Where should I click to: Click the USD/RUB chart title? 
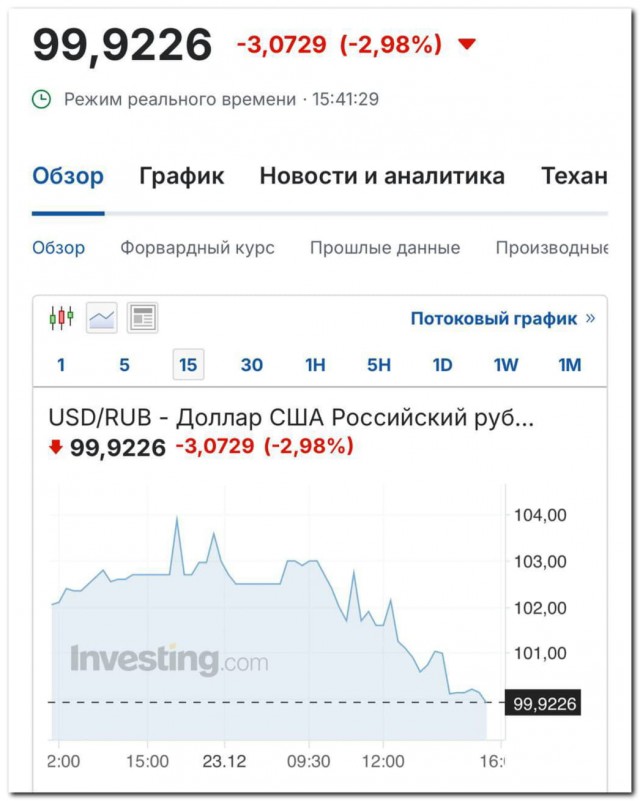click(291, 417)
